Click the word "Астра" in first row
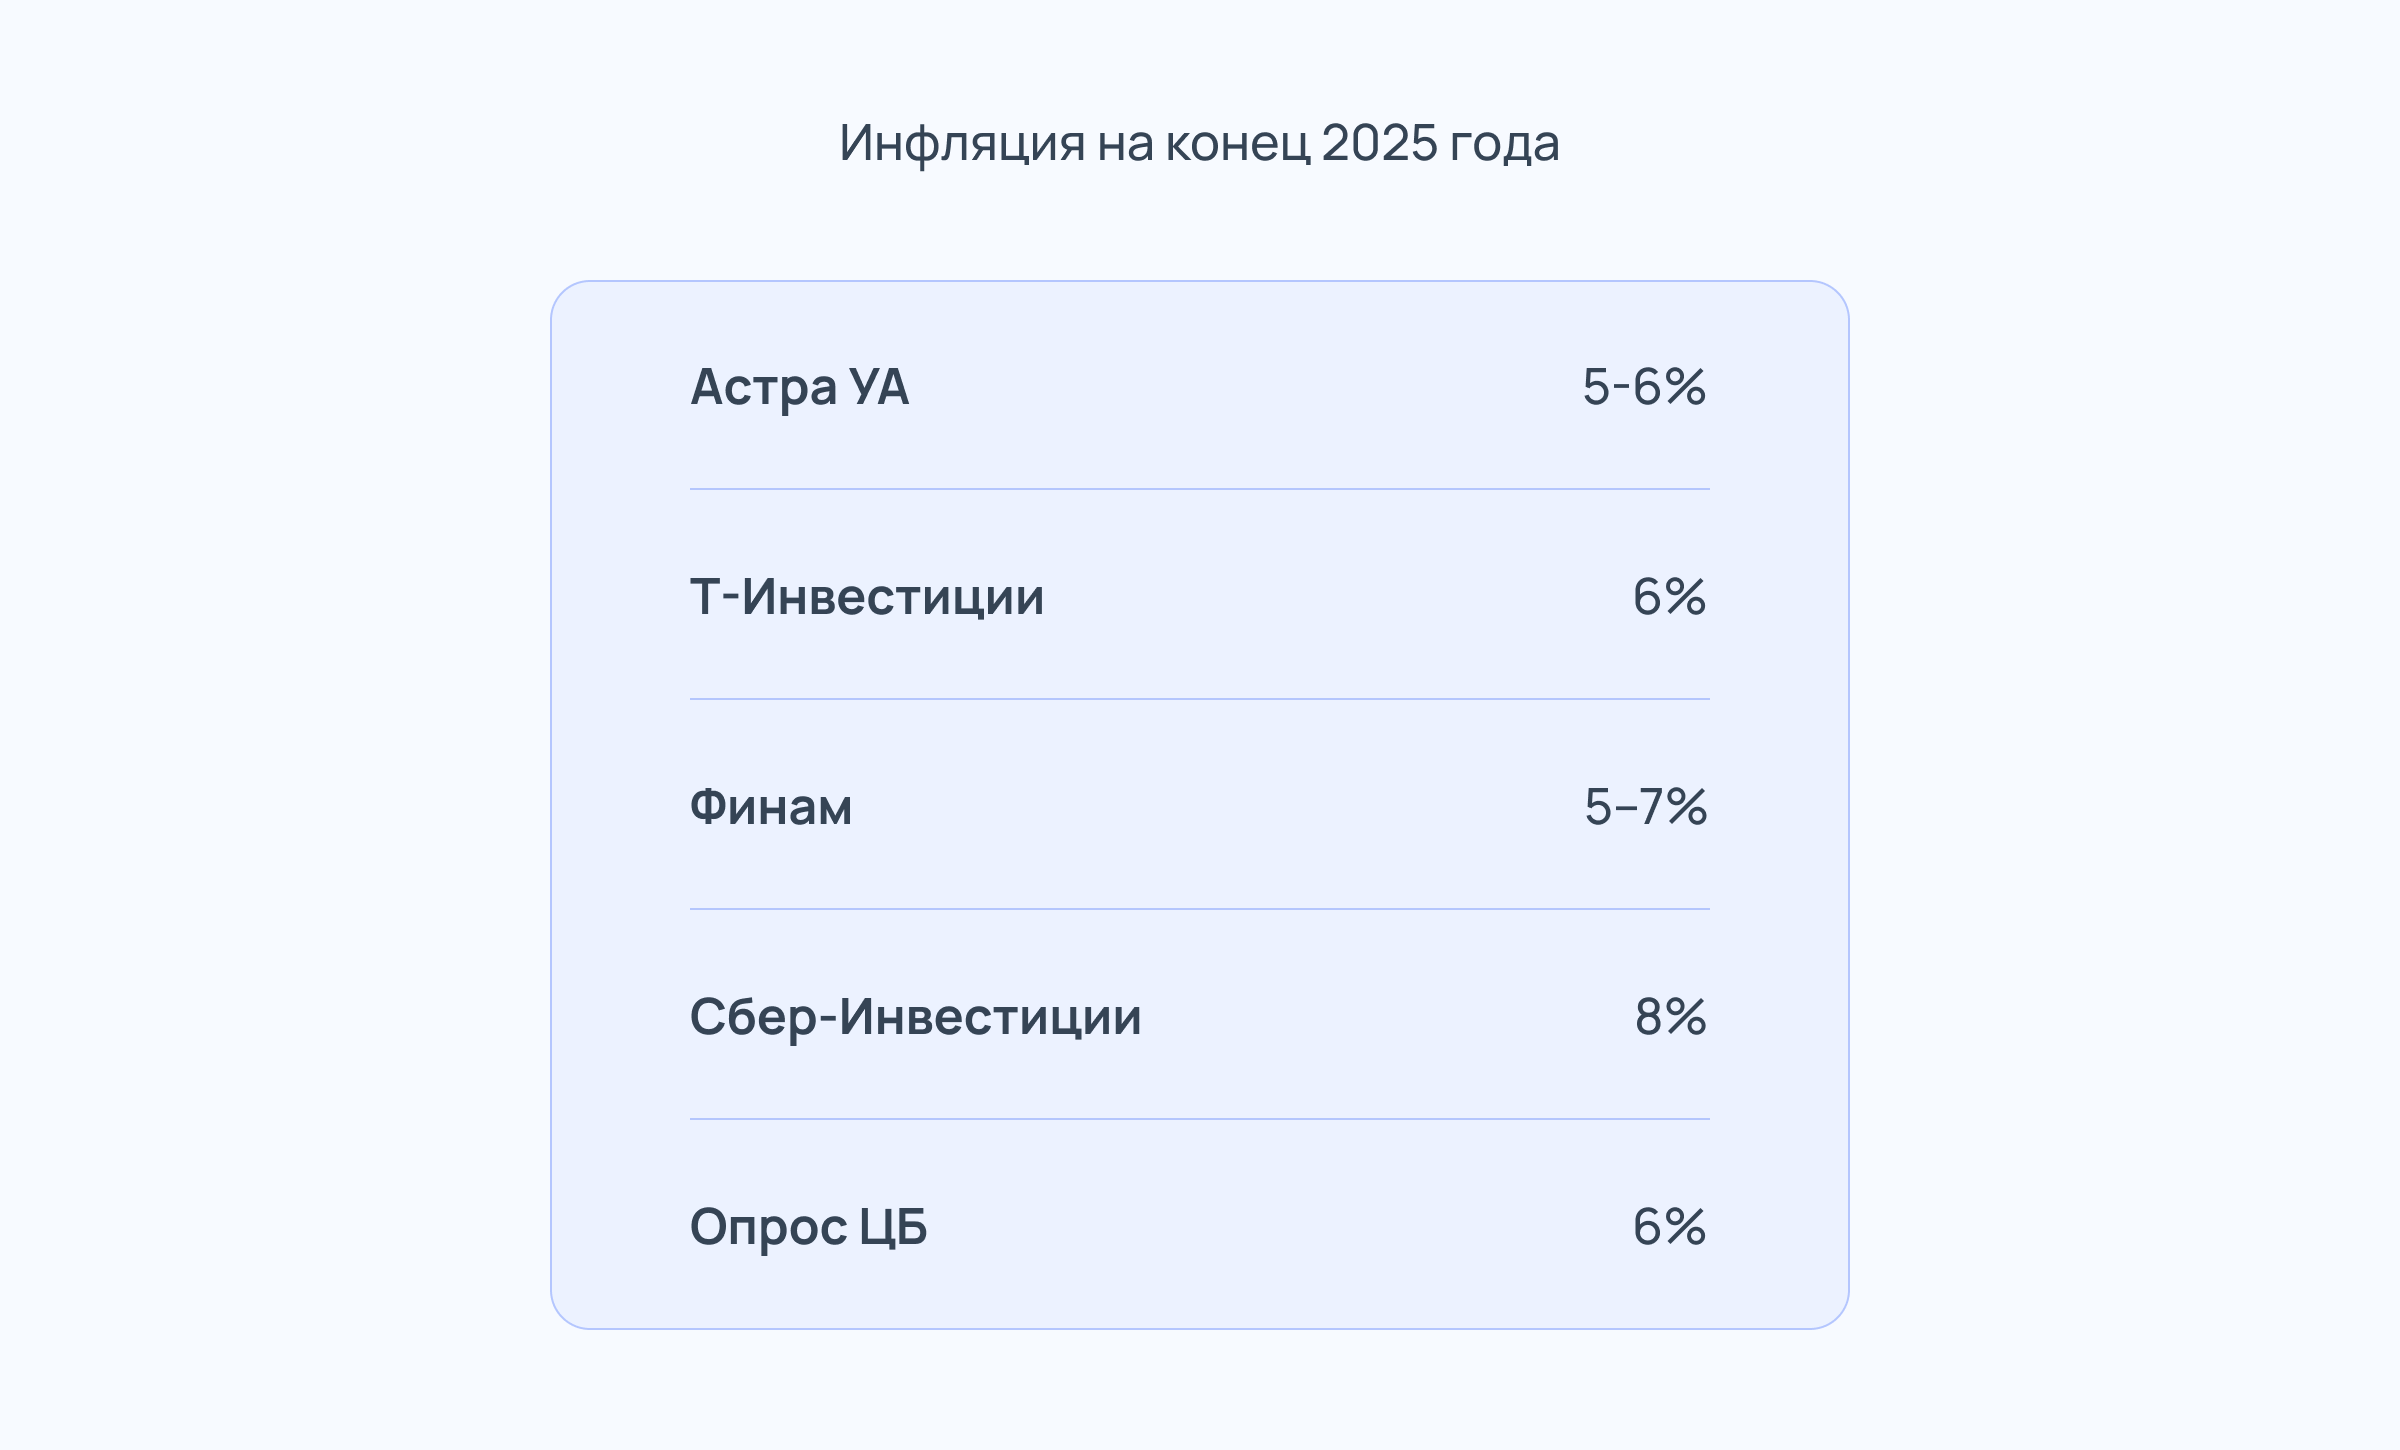Screen dimensions: 2400x1450 point(764,389)
